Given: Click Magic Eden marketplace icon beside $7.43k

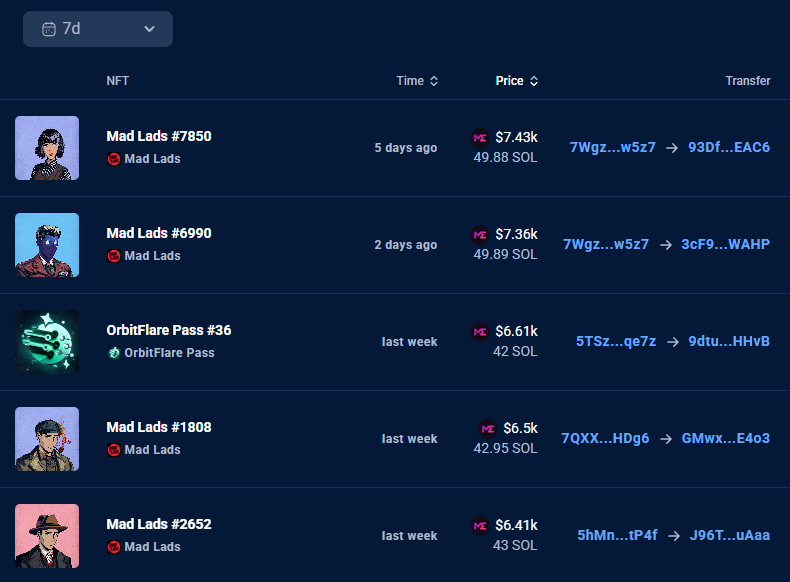Looking at the screenshot, I should [x=480, y=137].
